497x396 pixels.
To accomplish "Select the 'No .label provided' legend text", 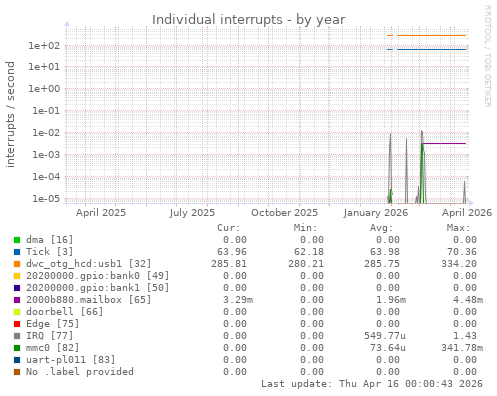I will 80,372.
